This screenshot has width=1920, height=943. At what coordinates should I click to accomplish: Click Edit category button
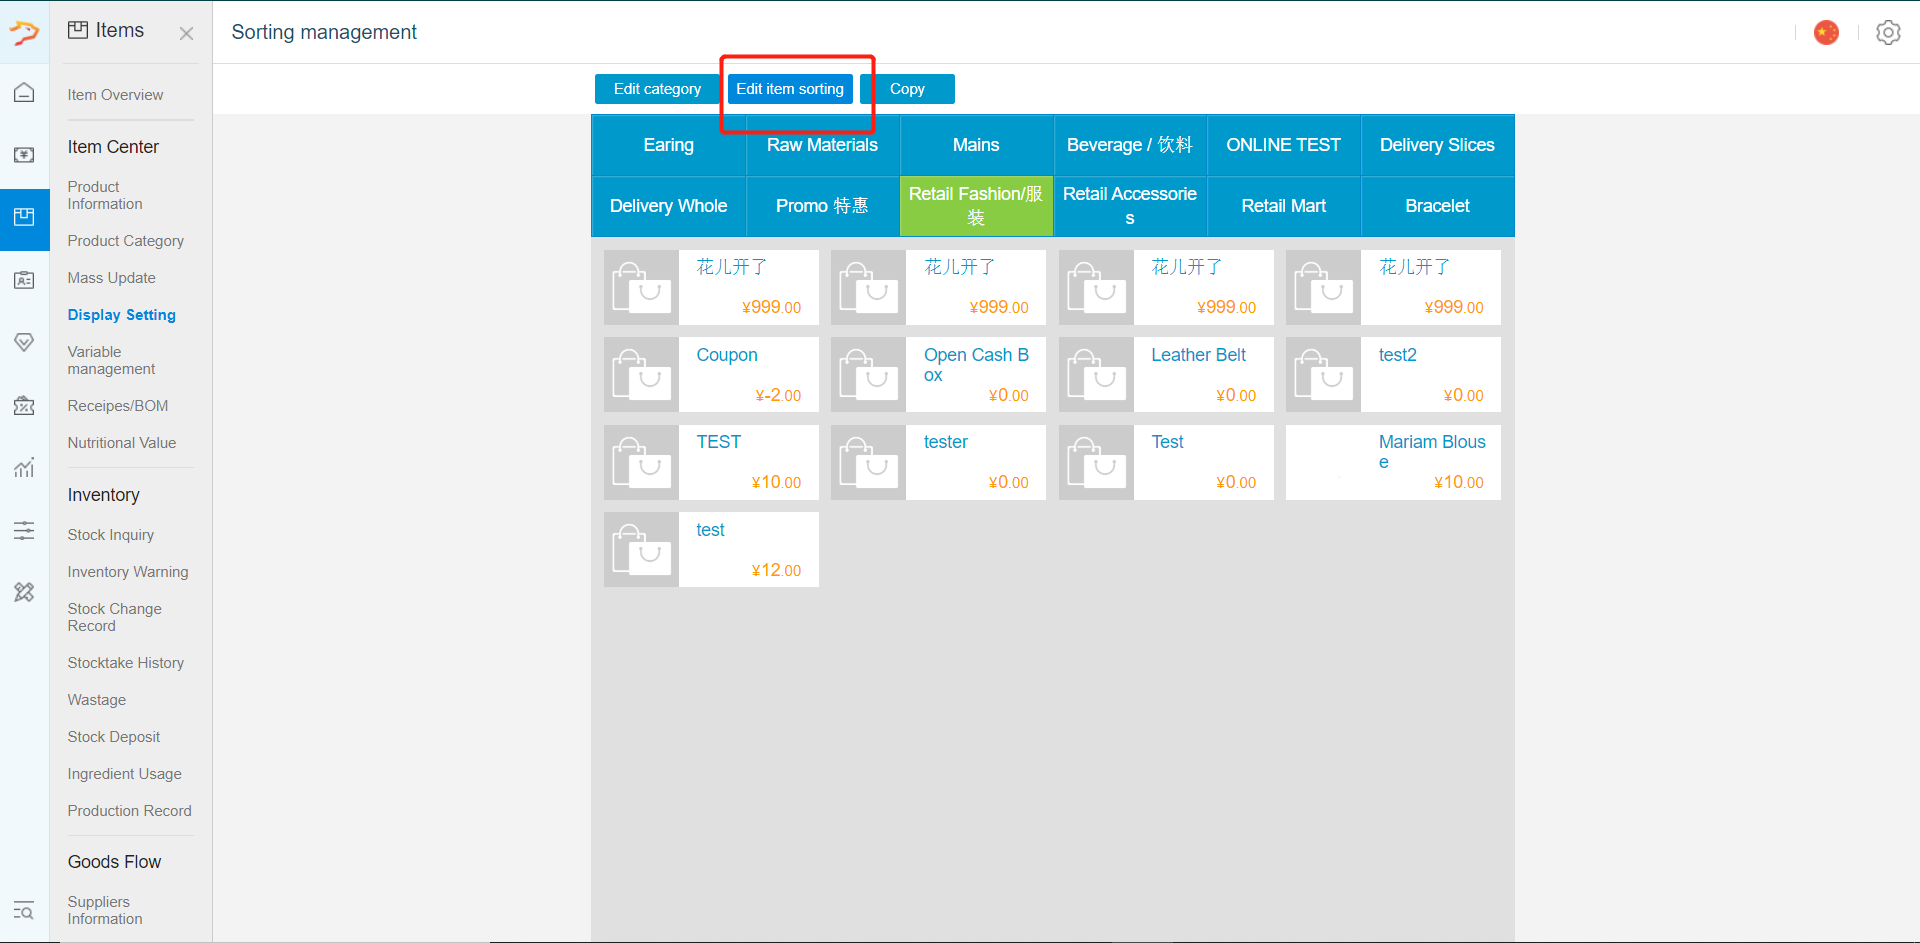click(657, 89)
